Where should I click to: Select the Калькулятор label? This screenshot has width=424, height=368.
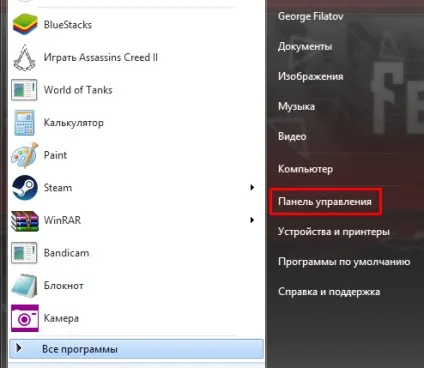[74, 123]
